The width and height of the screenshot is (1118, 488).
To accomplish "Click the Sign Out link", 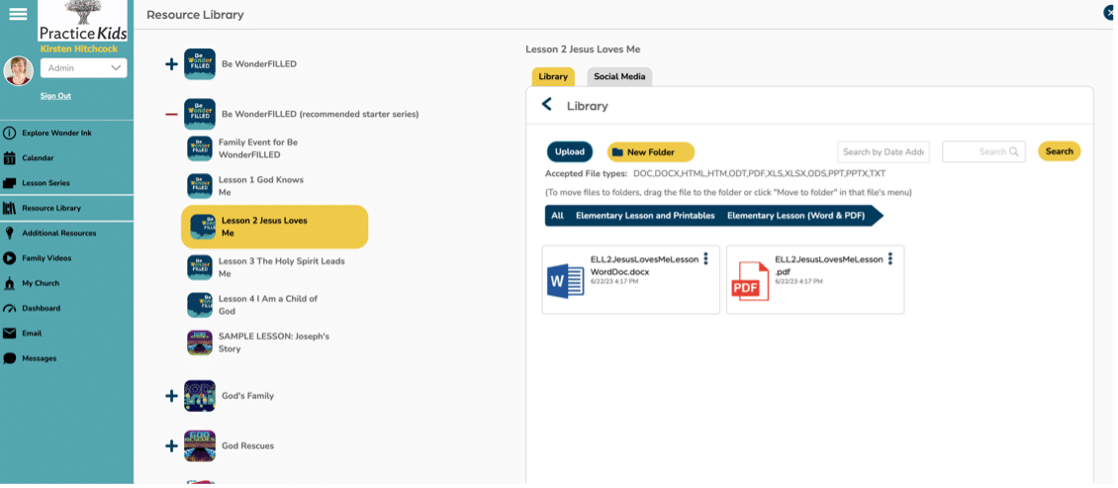I will (55, 96).
